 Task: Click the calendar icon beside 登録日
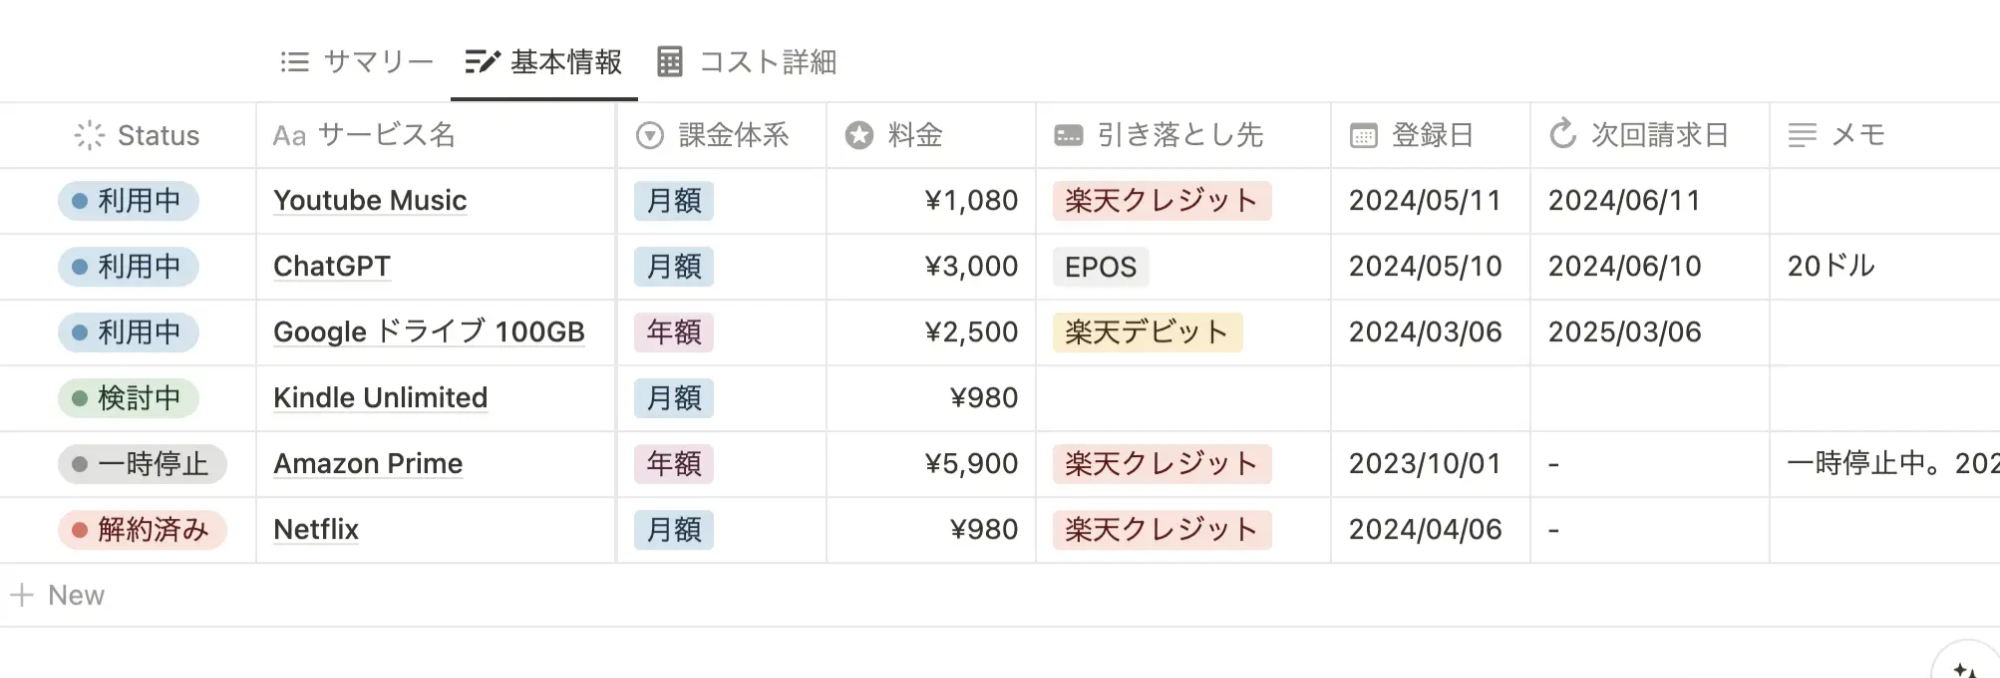1364,135
